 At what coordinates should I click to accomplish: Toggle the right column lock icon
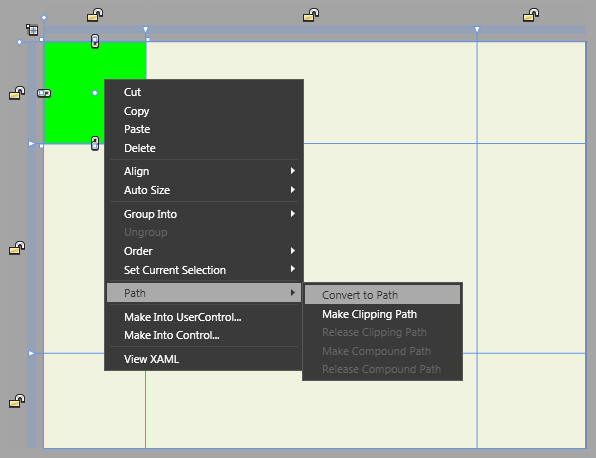tap(531, 15)
